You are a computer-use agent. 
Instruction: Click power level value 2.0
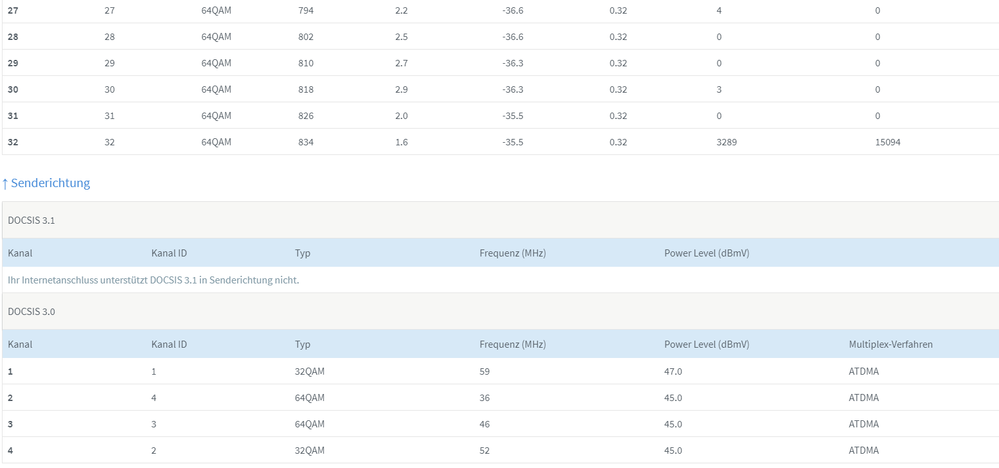[x=401, y=116]
